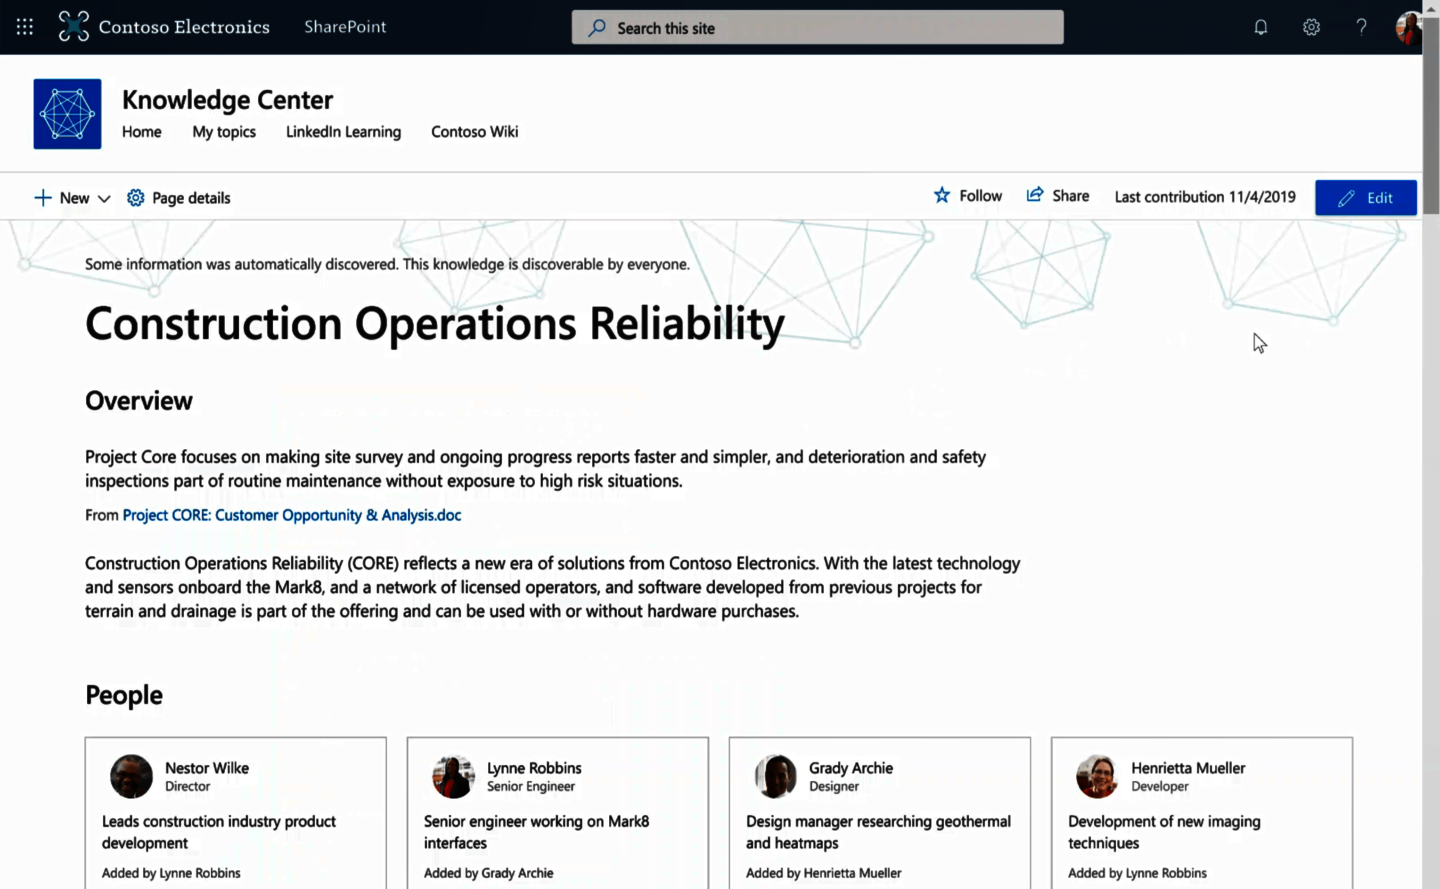This screenshot has width=1440, height=889.
Task: Click Lynne Robbins' 'Senior Engineer' job title
Action: click(531, 786)
